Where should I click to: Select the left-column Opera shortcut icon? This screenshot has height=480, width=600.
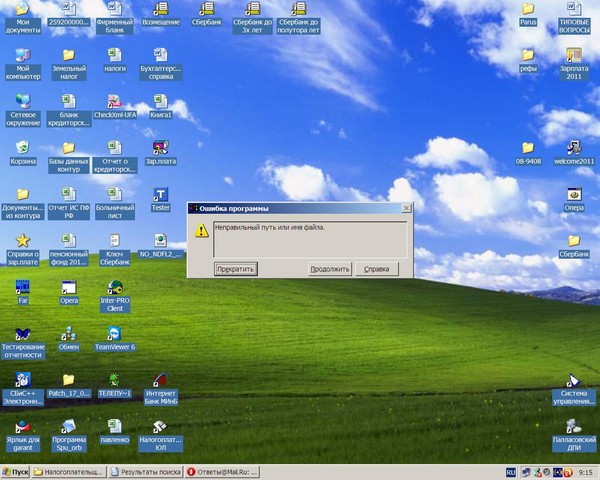69,292
